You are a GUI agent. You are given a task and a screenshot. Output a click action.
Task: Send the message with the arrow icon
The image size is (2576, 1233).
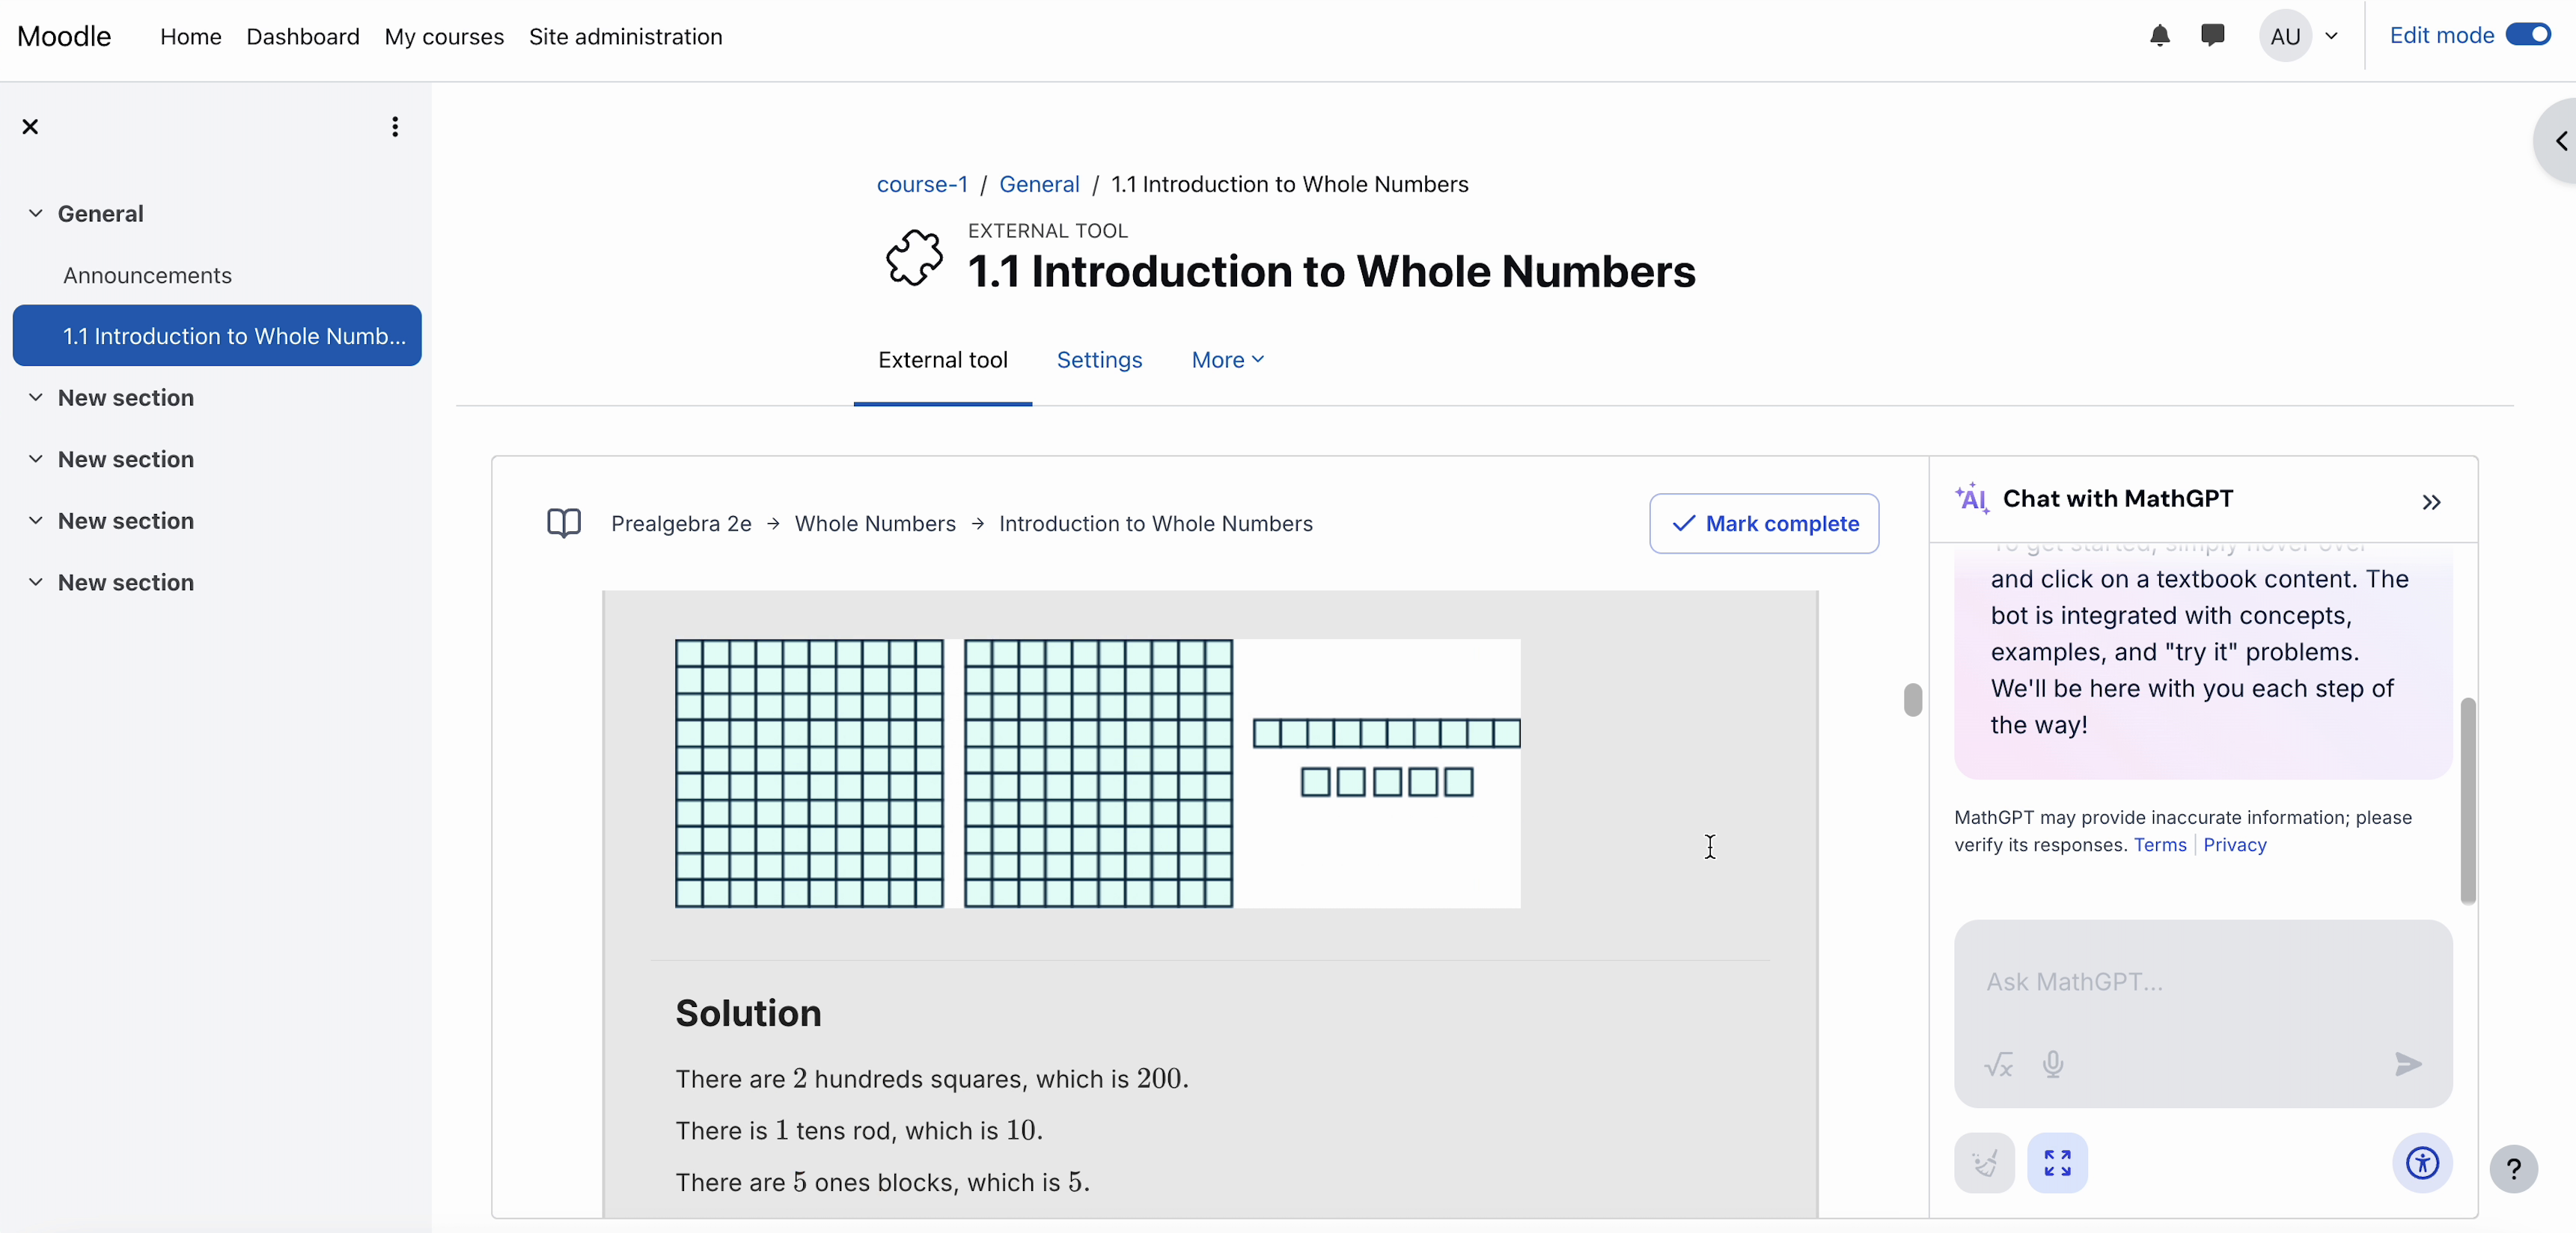click(2408, 1064)
